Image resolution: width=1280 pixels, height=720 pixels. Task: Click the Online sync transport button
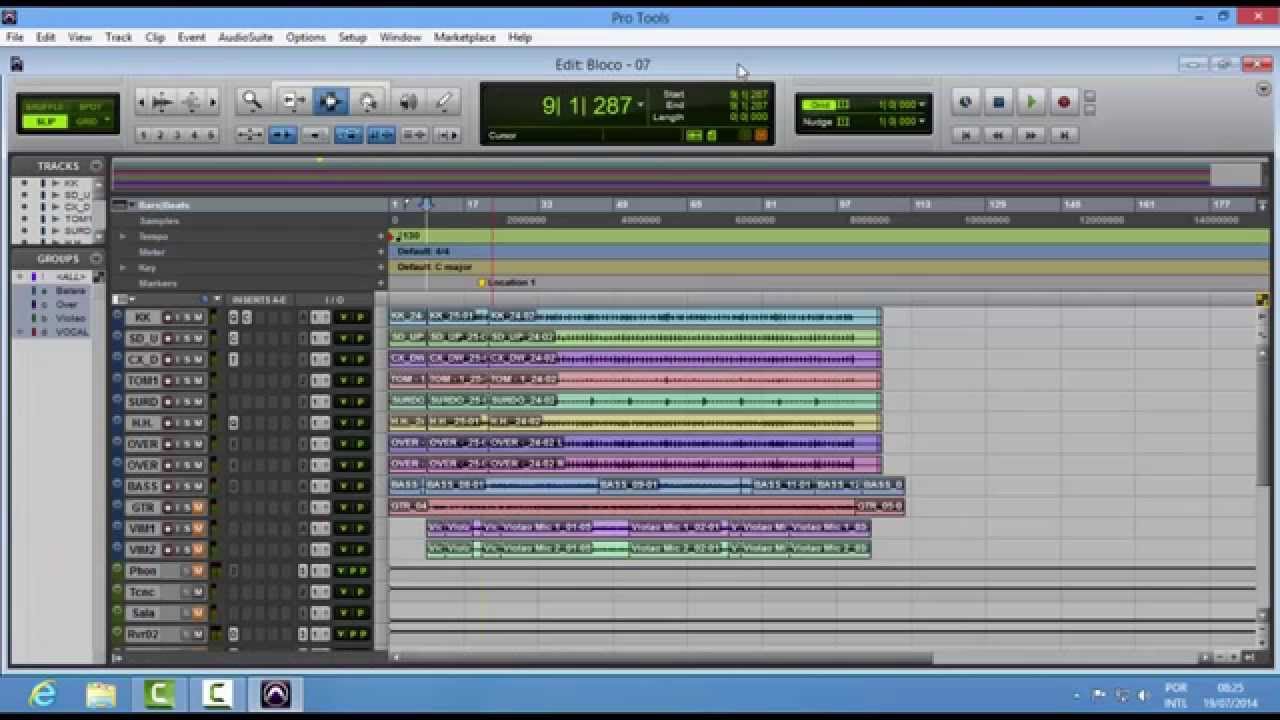[965, 102]
